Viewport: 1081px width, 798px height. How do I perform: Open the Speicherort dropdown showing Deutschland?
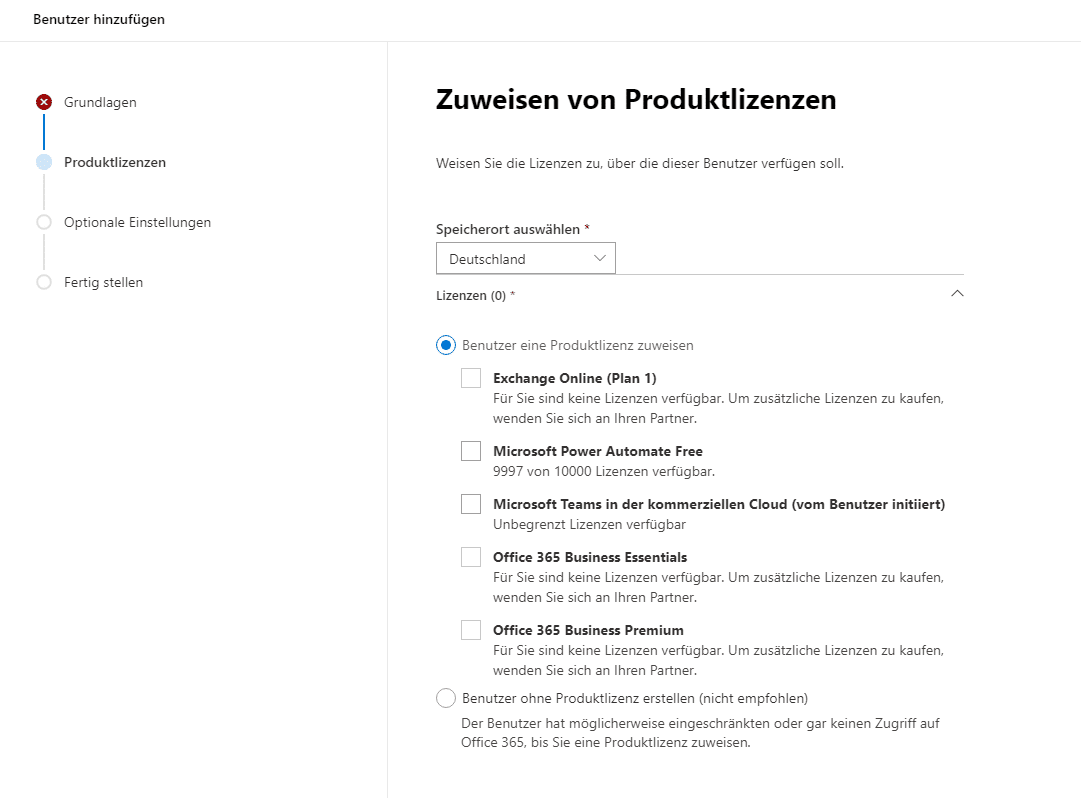click(525, 258)
